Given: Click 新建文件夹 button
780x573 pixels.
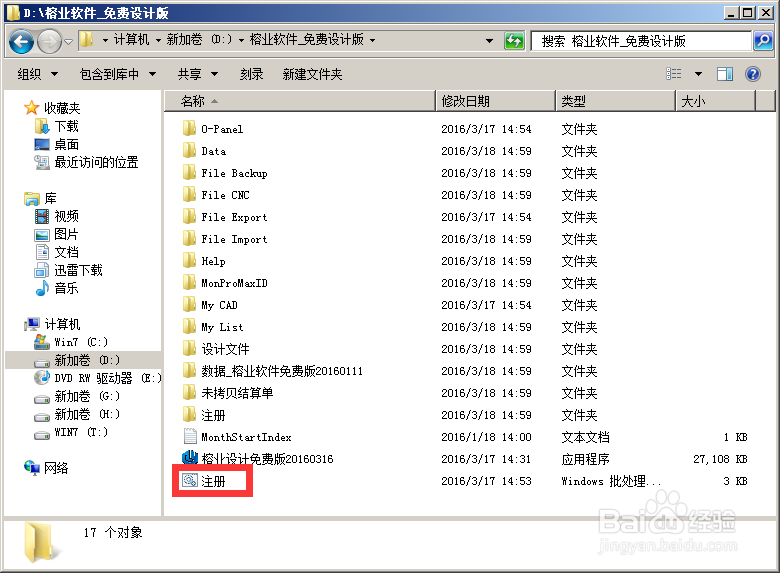Looking at the screenshot, I should 312,74.
